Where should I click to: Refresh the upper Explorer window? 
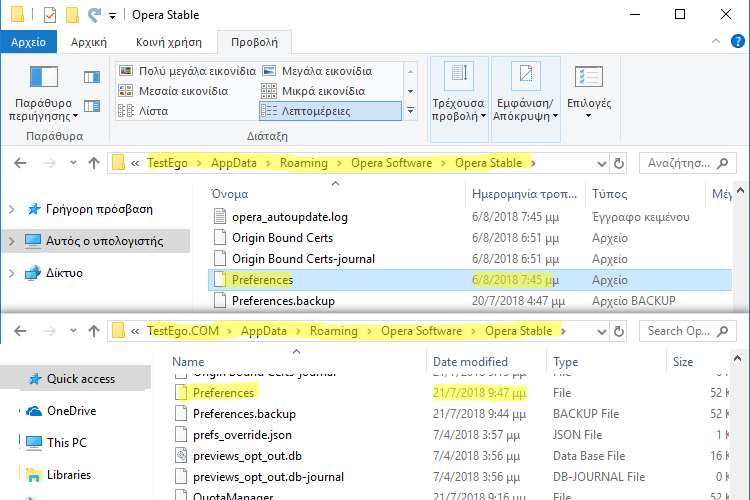[x=619, y=164]
